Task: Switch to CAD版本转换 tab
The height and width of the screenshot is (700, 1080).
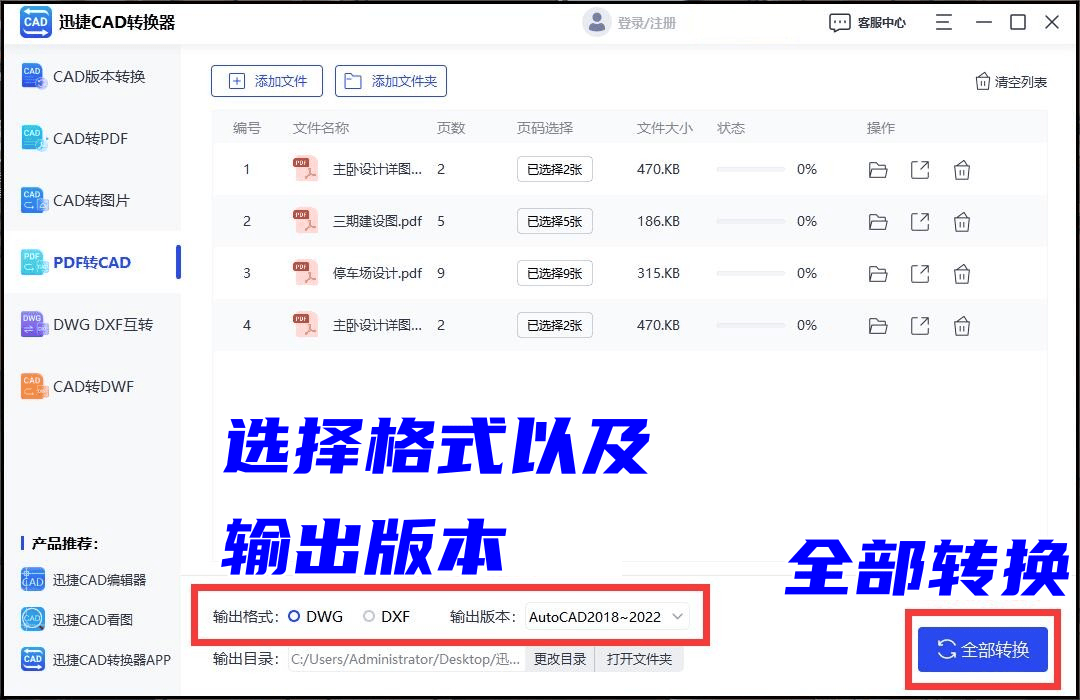Action: tap(92, 76)
